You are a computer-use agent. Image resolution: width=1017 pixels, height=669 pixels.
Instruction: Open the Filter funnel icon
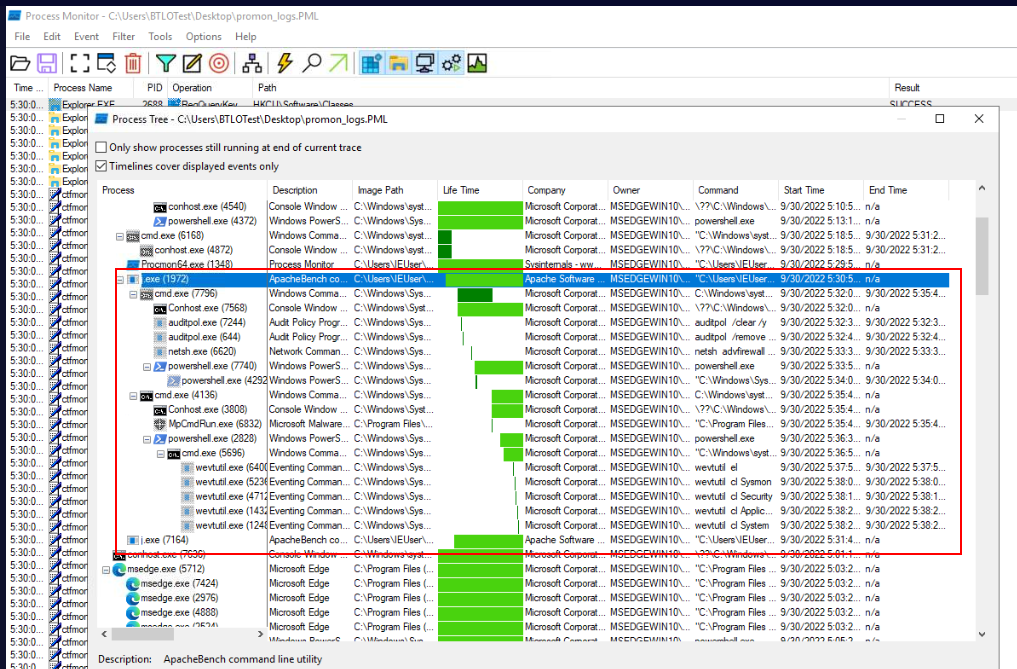pos(166,64)
